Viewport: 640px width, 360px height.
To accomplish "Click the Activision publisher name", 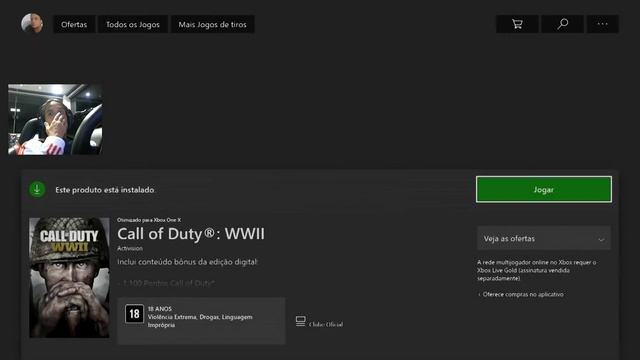I will [130, 248].
